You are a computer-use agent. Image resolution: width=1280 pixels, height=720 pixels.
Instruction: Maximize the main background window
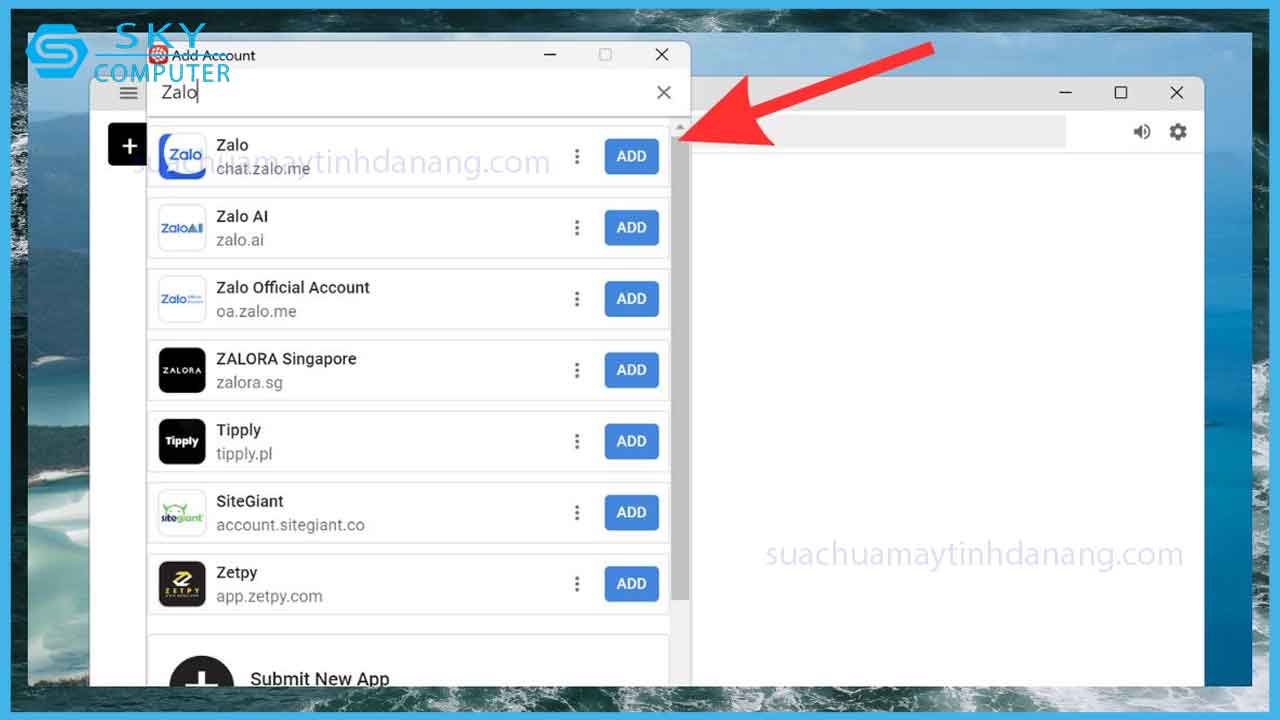(1121, 93)
